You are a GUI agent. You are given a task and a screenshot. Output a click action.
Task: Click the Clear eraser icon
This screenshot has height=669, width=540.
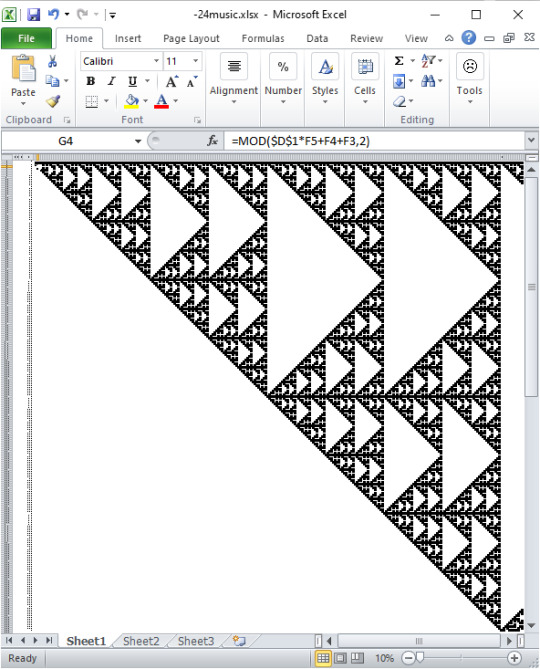(399, 102)
